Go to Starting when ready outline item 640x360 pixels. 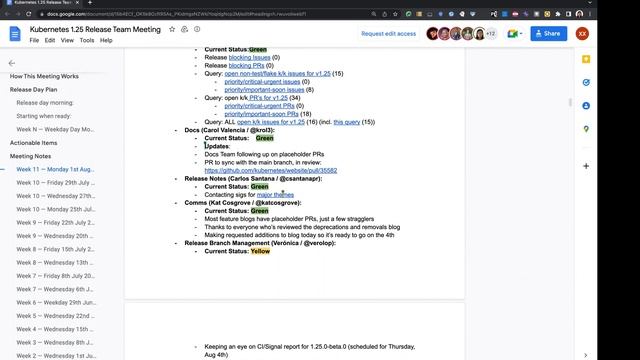click(44, 116)
